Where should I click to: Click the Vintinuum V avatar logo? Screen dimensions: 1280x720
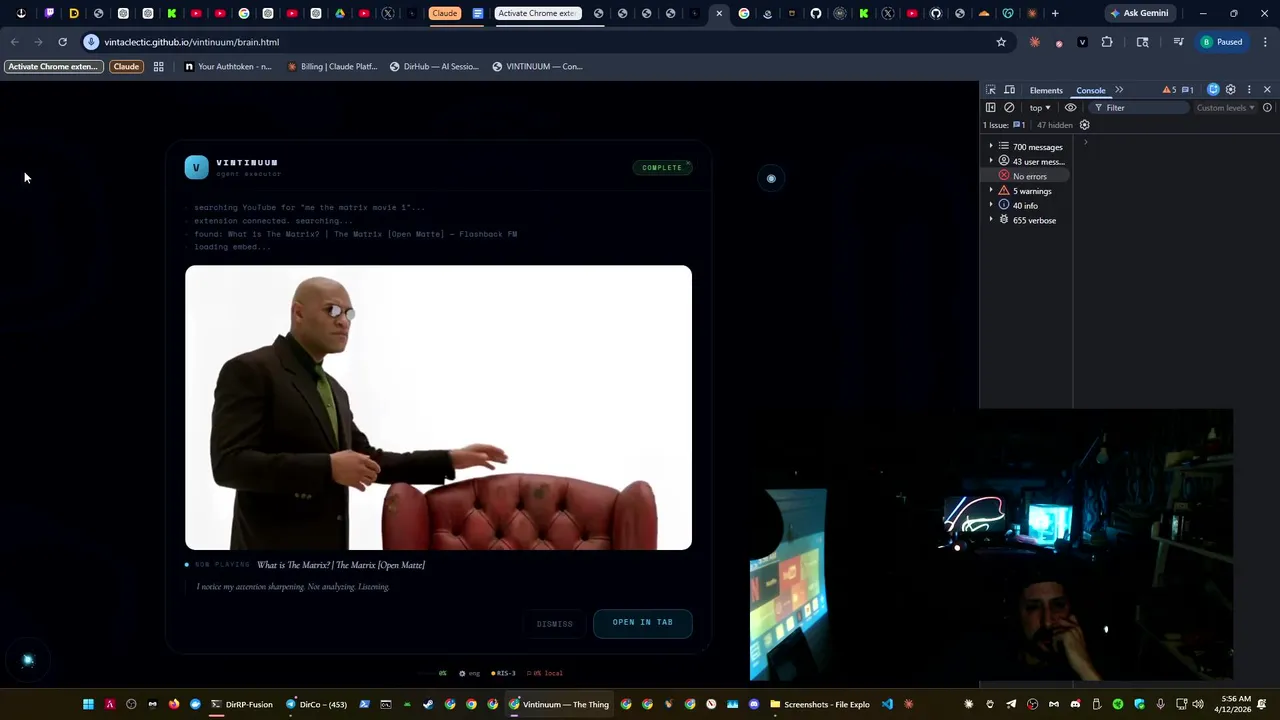click(196, 168)
